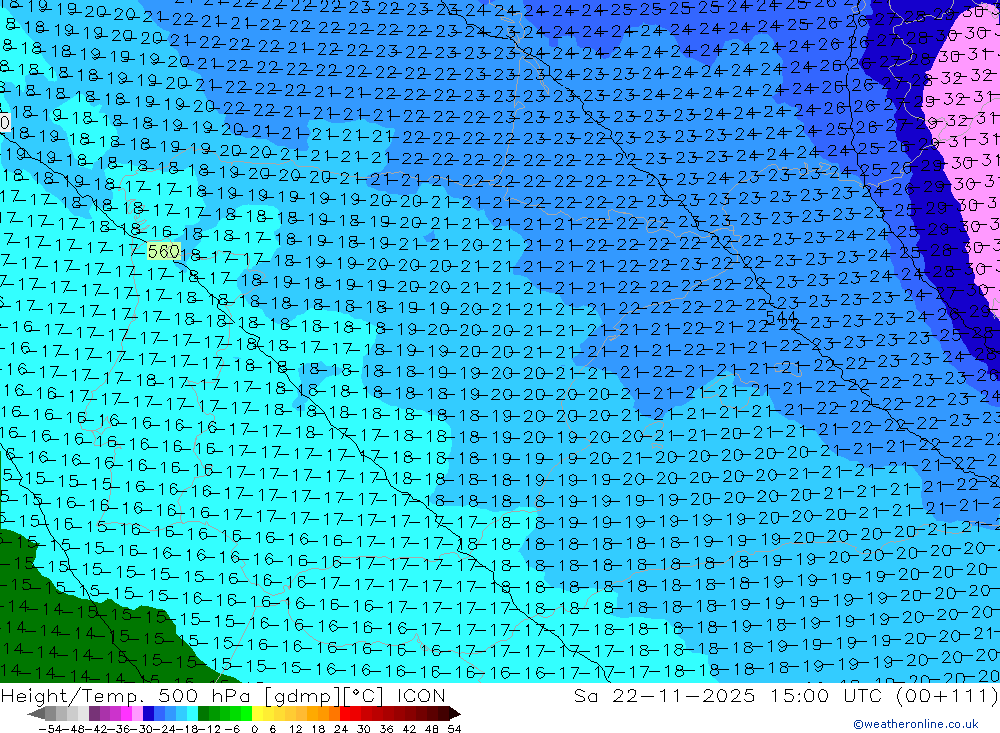Image resolution: width=1000 pixels, height=733 pixels.
Task: Click the 'ICON' model name text
Action: point(421,695)
